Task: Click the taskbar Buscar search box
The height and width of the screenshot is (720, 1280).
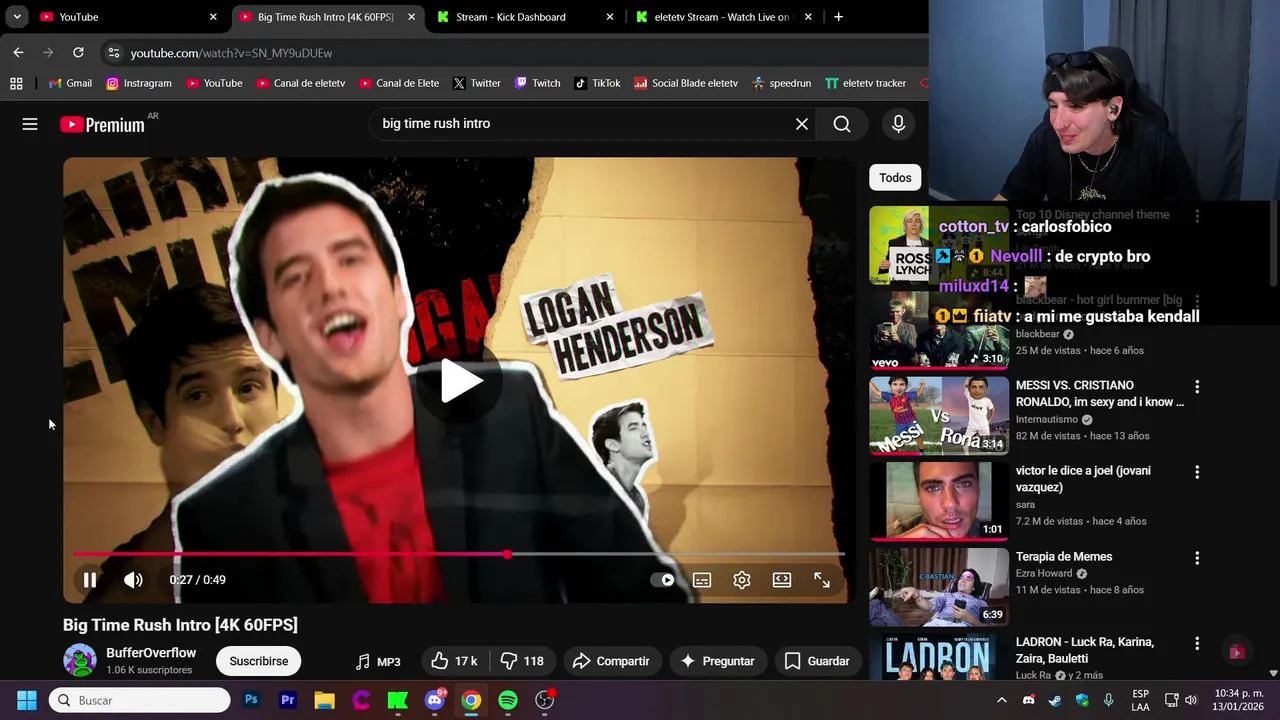Action: tap(140, 700)
